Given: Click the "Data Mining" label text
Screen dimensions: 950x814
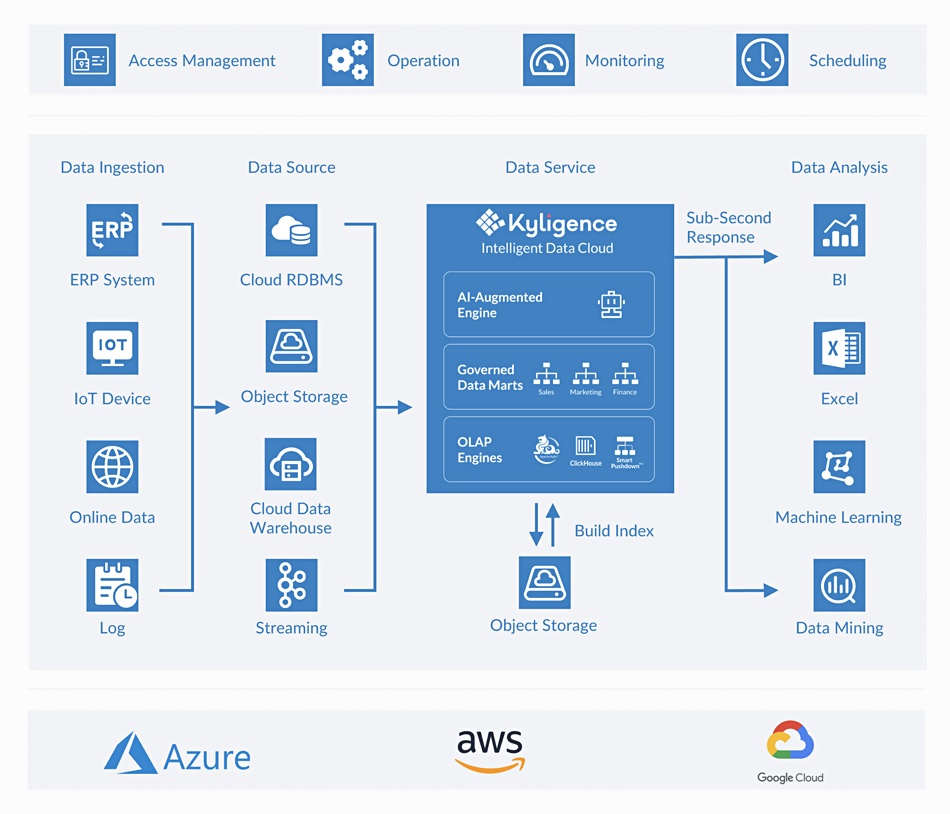Looking at the screenshot, I should (x=839, y=628).
